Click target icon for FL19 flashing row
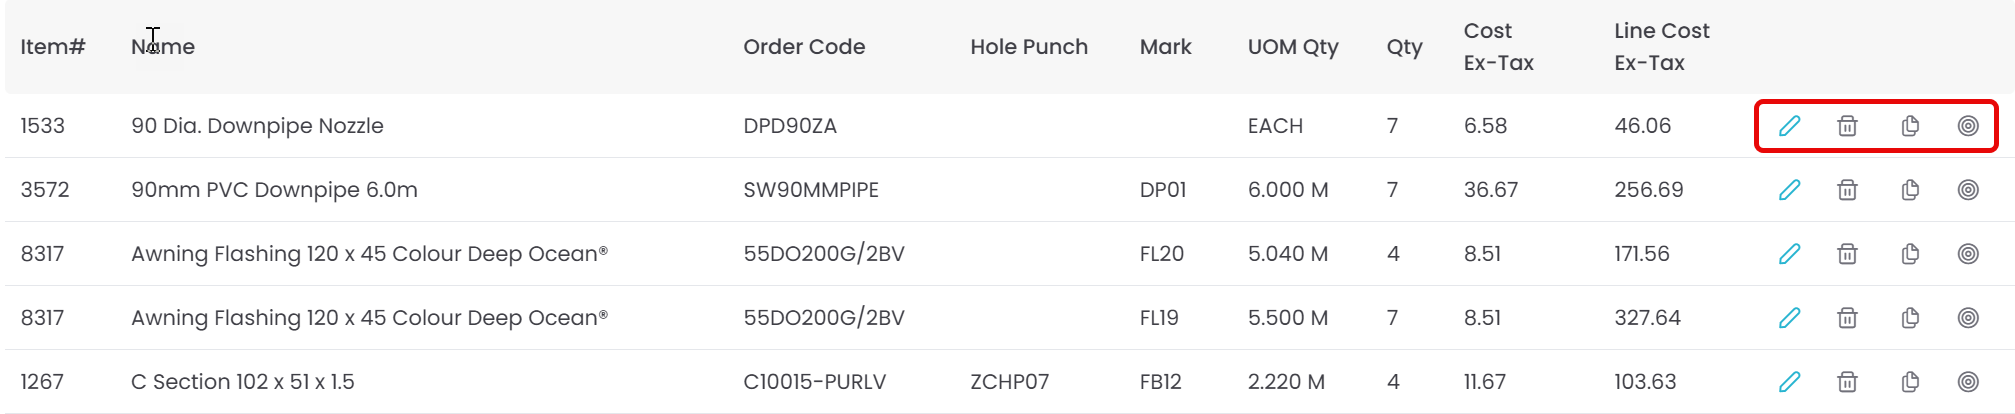2015x414 pixels. tap(1968, 318)
